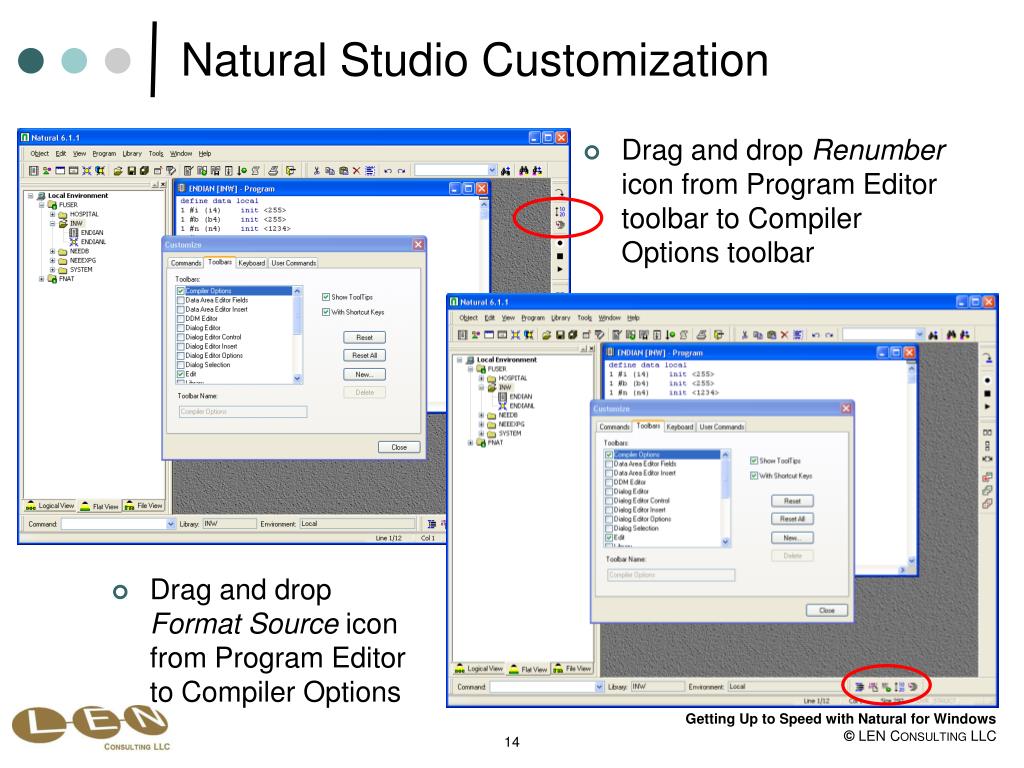
Task: Click the red X Delete icon in front window
Action: 784,335
